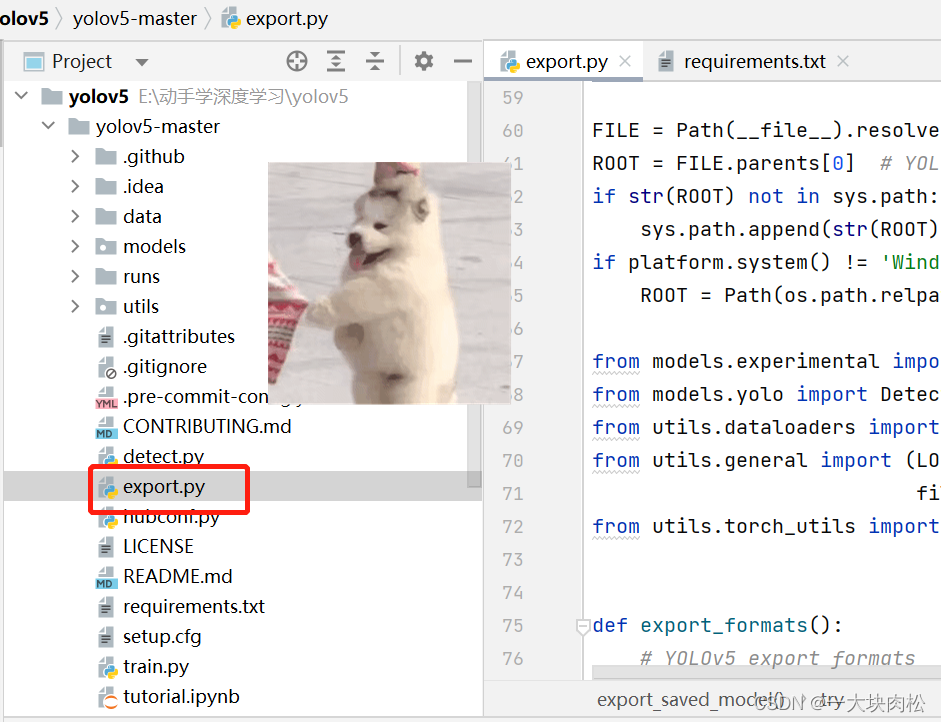
Task: Open detect.py in the tree
Action: [x=163, y=457]
